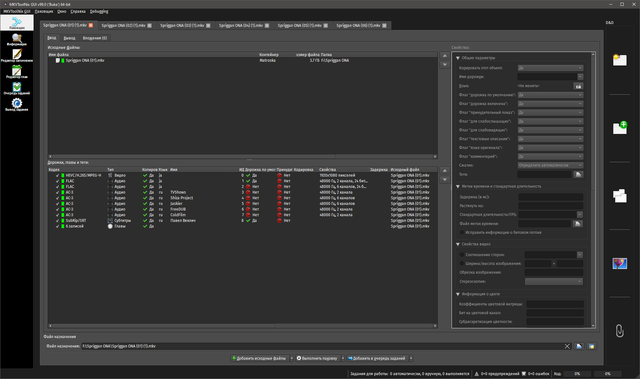This screenshot has width=640, height=379.
Task: Click the Имя дорожки (track name) field
Action: pyautogui.click(x=547, y=77)
